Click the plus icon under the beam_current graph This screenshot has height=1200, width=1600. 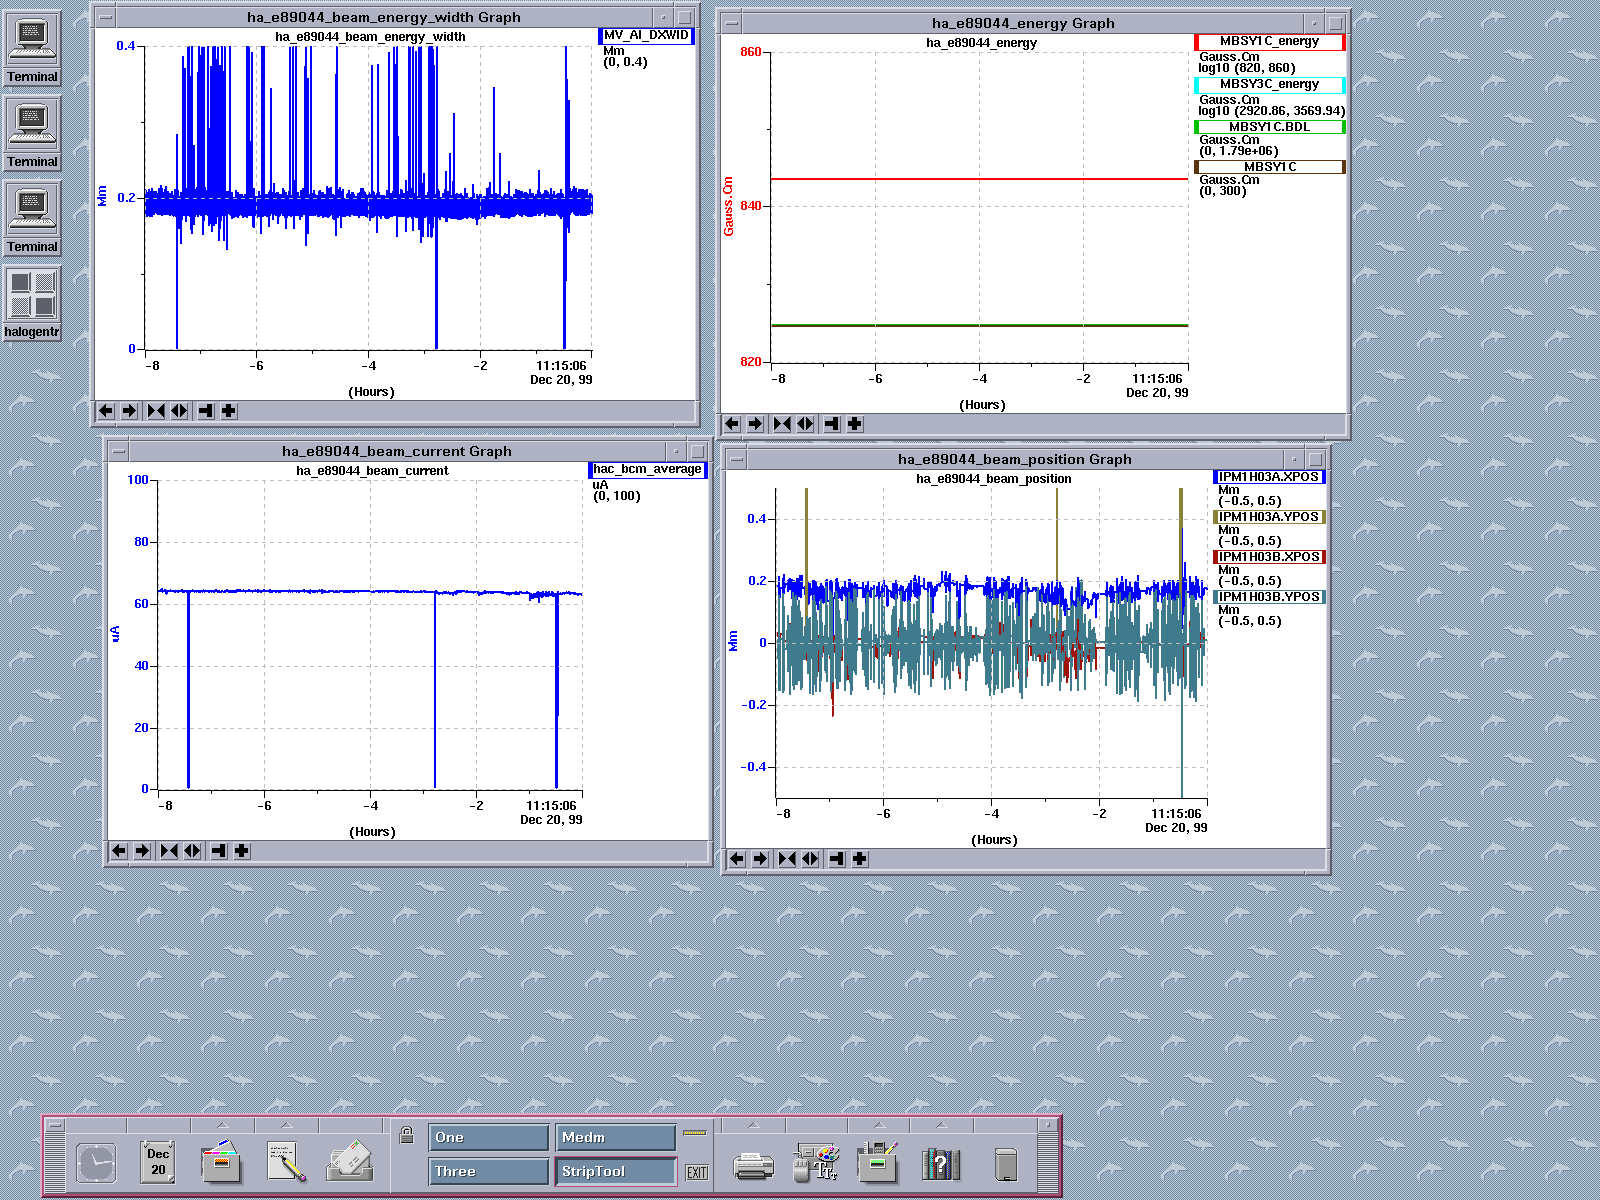click(x=242, y=851)
